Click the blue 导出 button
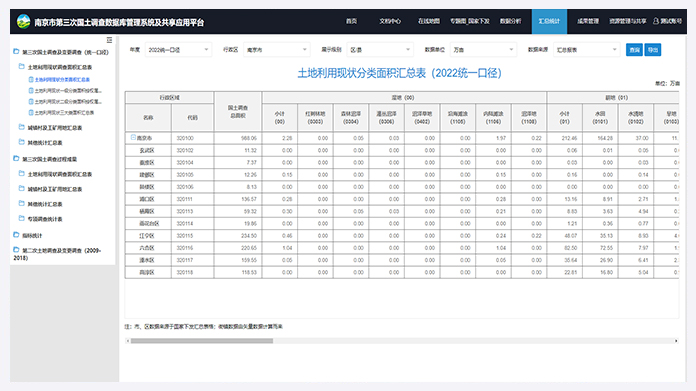The height and width of the screenshot is (391, 696). coord(652,50)
